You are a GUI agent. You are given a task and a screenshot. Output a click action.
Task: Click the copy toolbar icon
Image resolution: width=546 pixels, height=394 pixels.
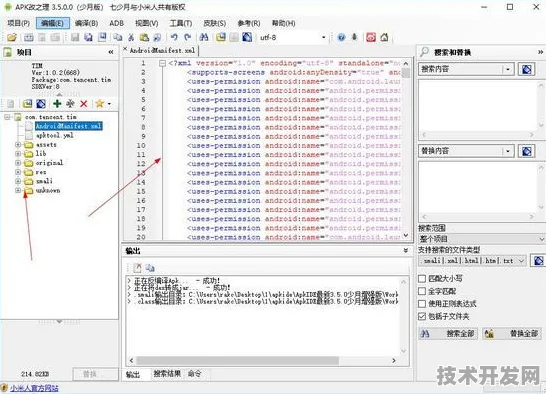[118, 37]
